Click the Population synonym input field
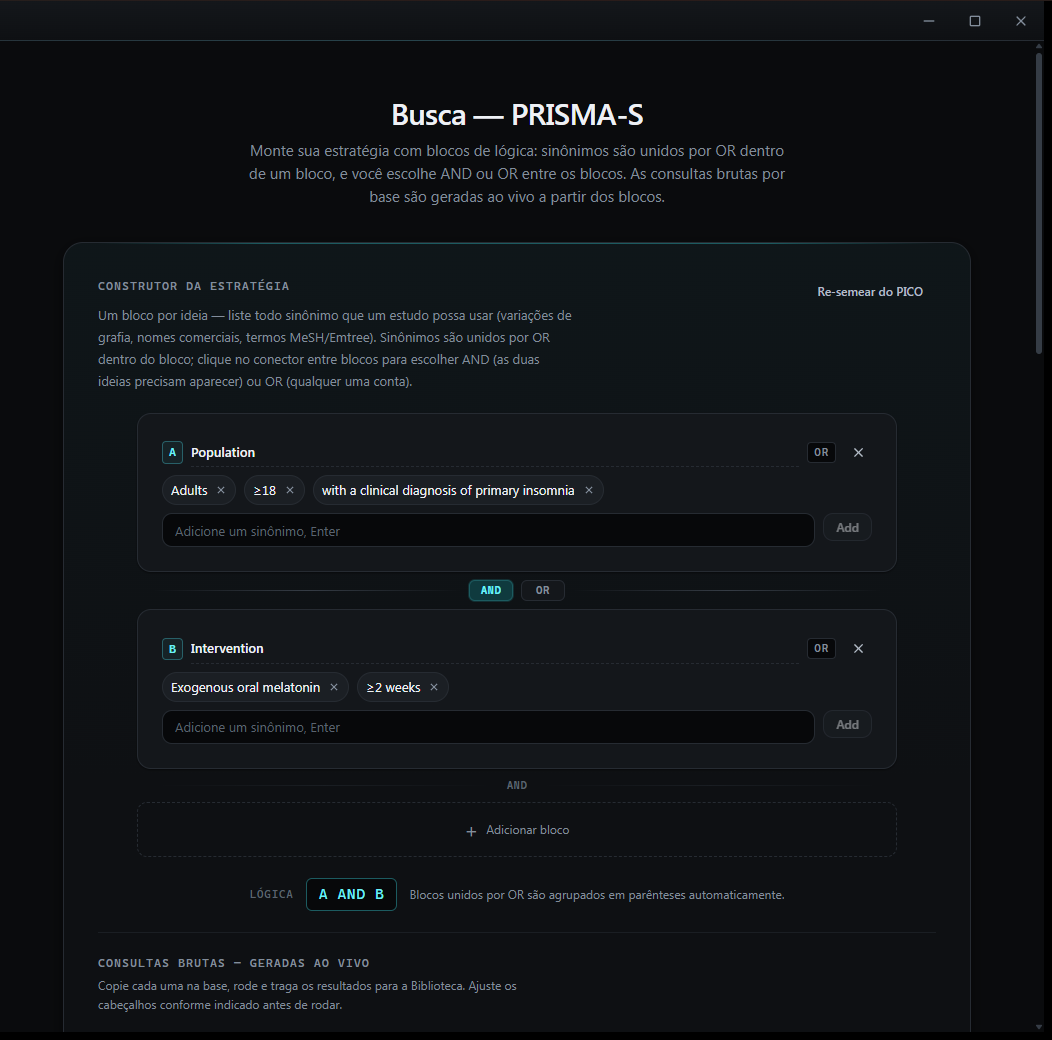This screenshot has height=1040, width=1052. point(488,531)
